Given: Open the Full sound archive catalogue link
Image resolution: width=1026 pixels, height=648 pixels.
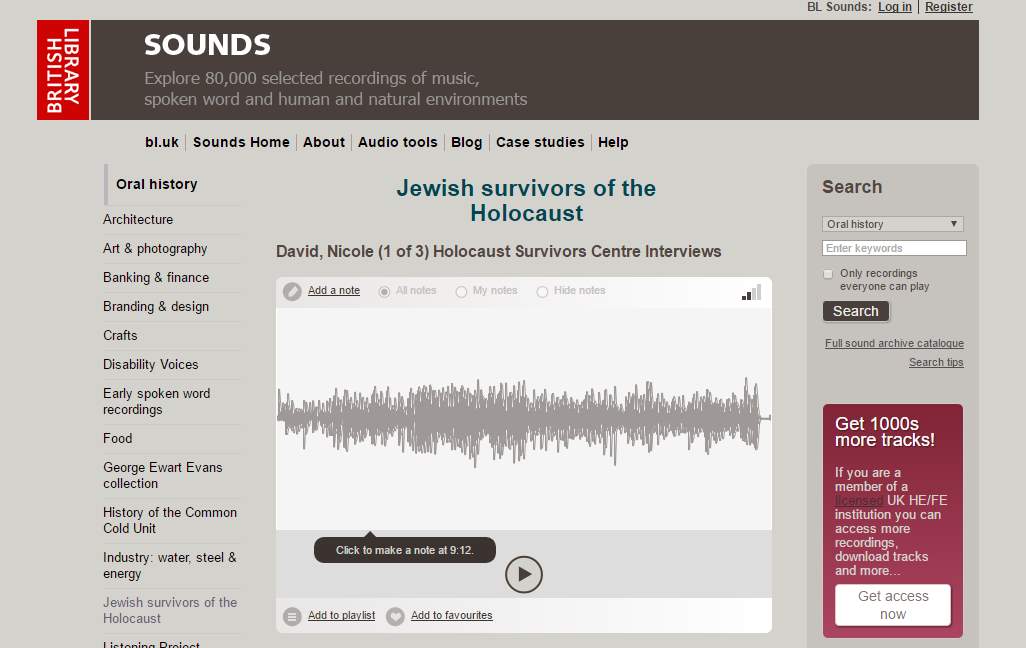Looking at the screenshot, I should coord(894,343).
